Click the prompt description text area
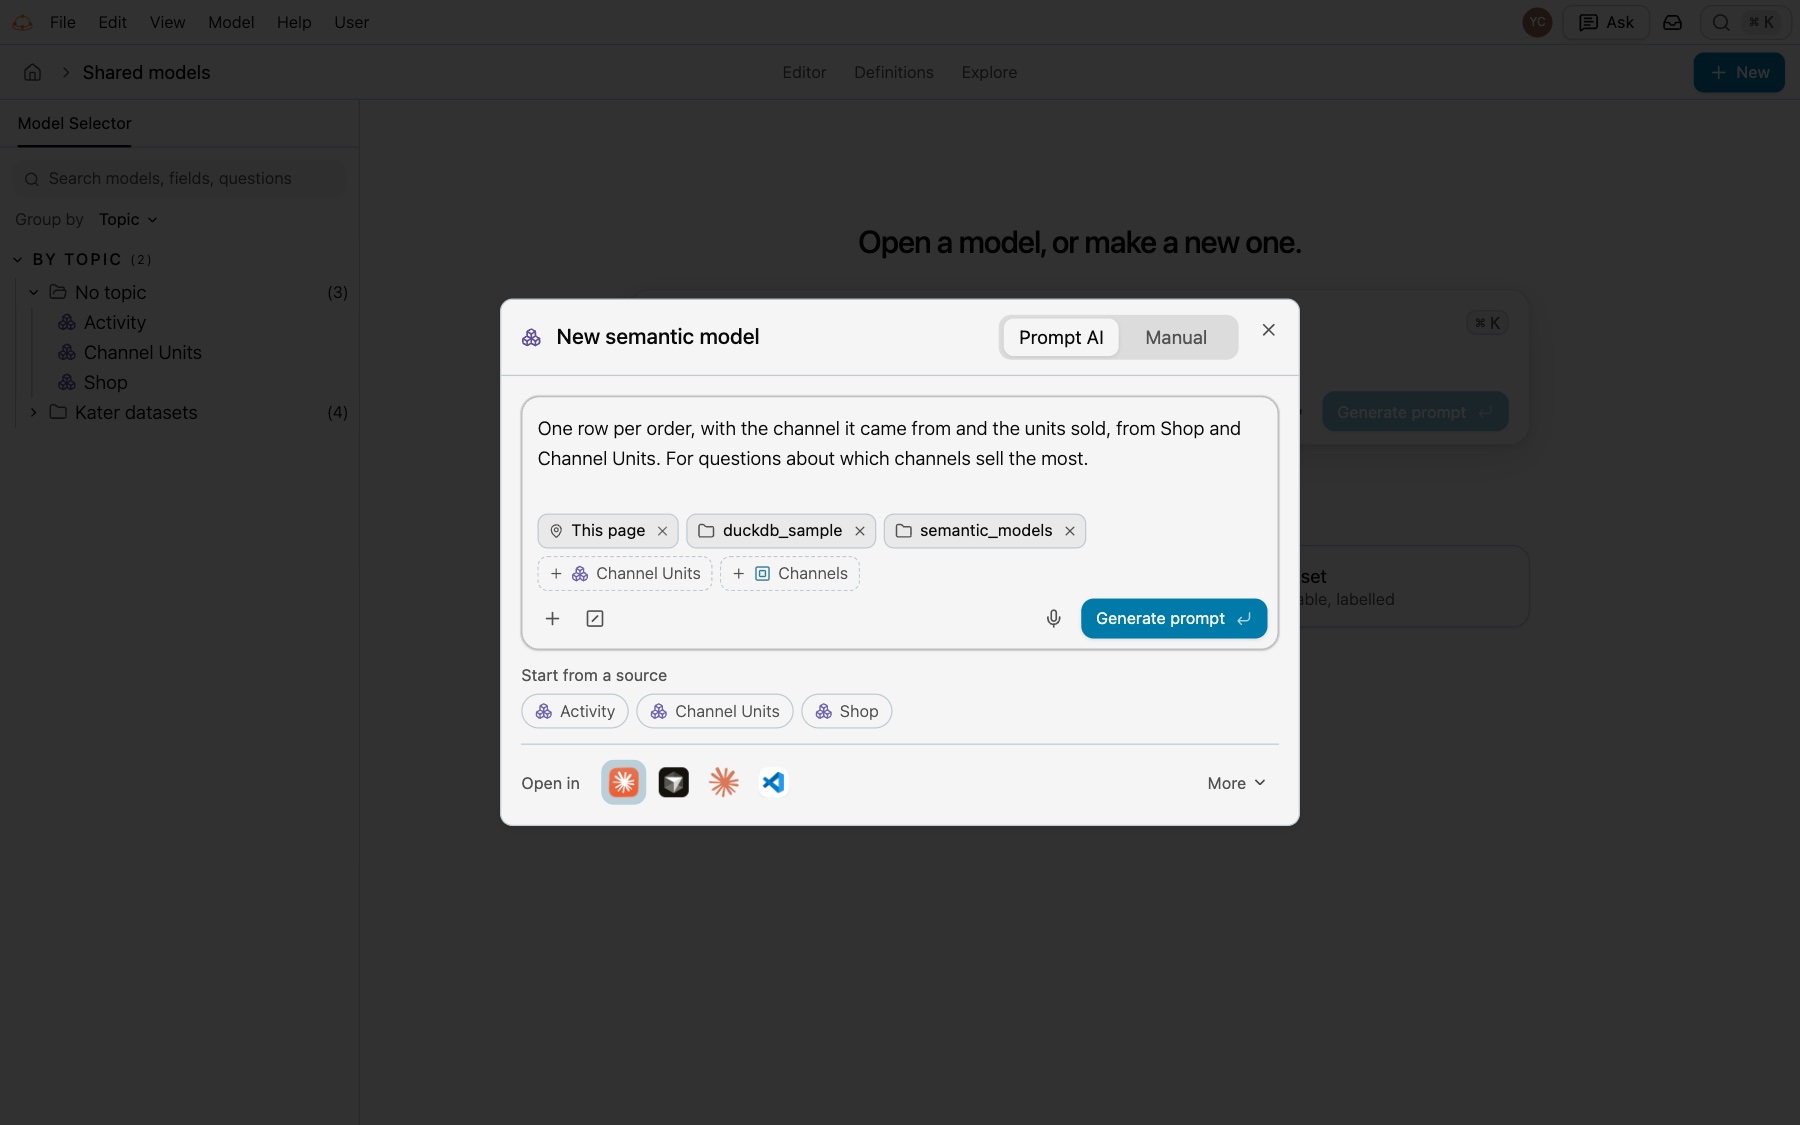This screenshot has height=1125, width=1800. tap(899, 444)
